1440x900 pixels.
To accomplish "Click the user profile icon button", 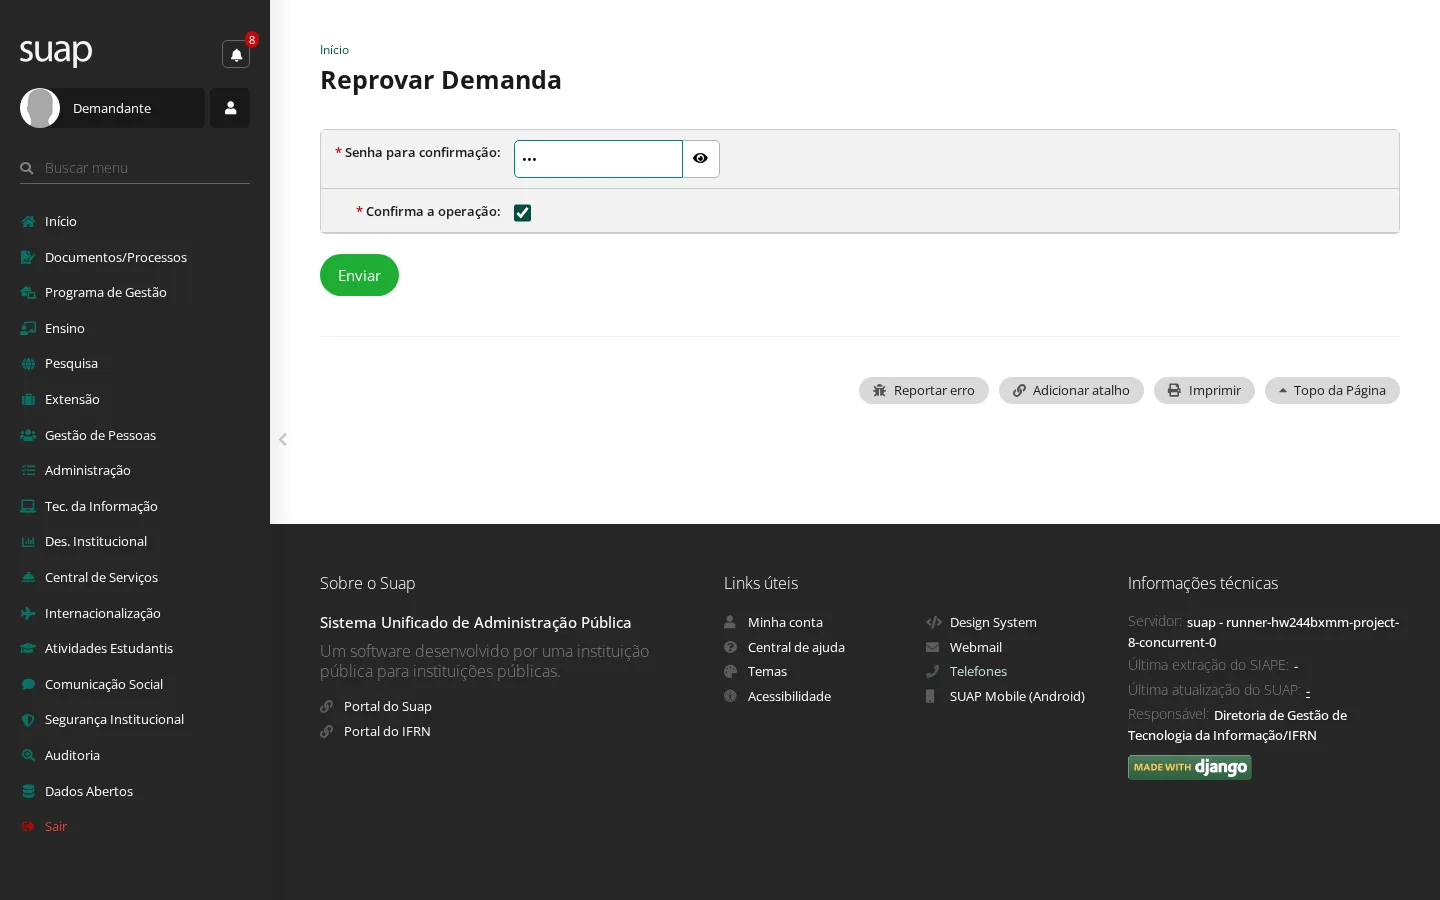I will (x=230, y=108).
